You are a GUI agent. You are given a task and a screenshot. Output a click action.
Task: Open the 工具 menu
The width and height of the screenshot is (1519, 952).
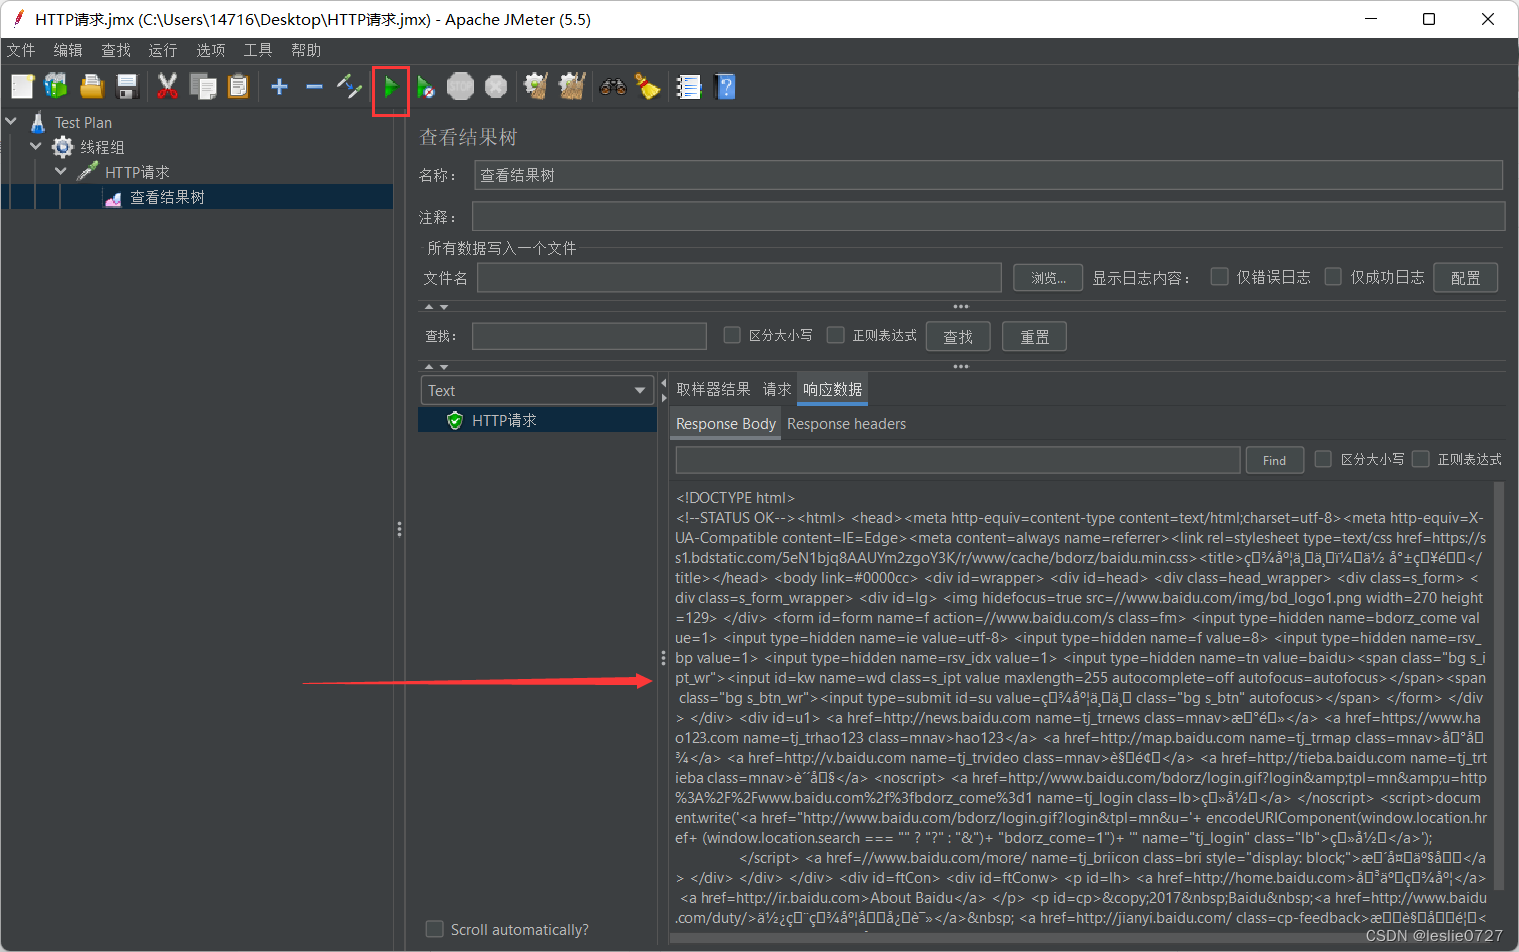click(x=258, y=50)
